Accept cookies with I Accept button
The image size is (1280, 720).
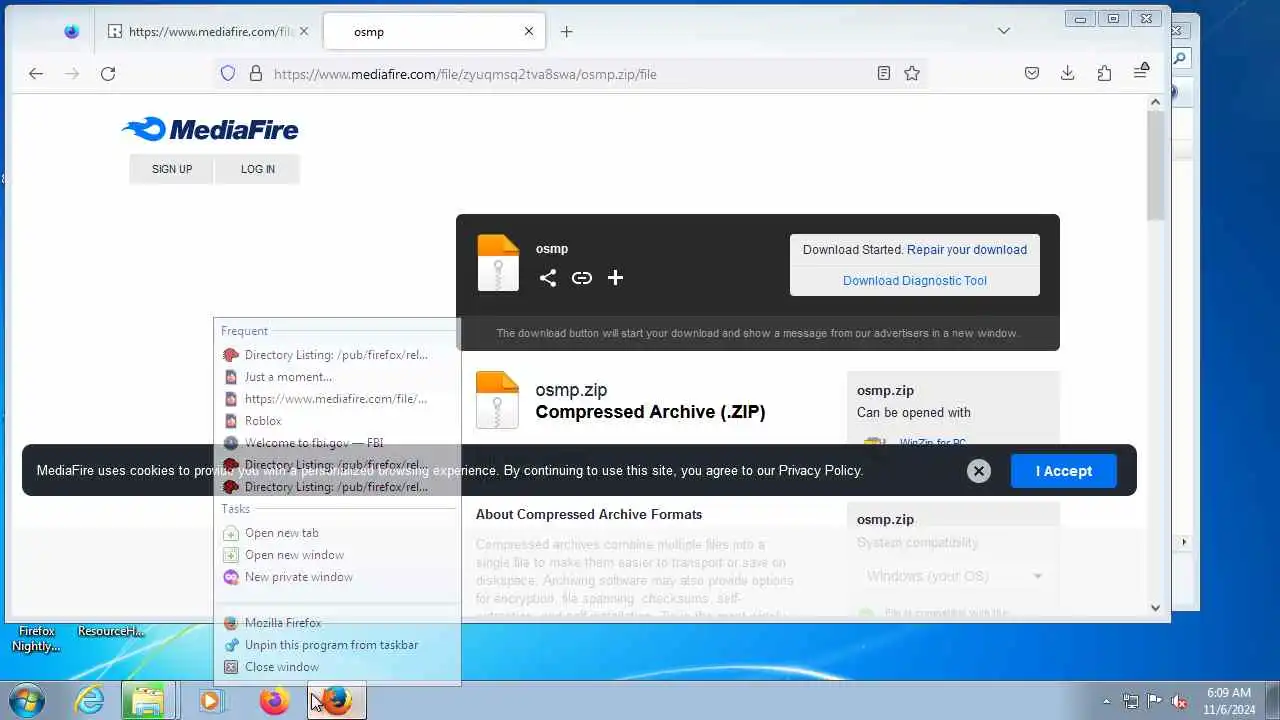pos(1063,471)
